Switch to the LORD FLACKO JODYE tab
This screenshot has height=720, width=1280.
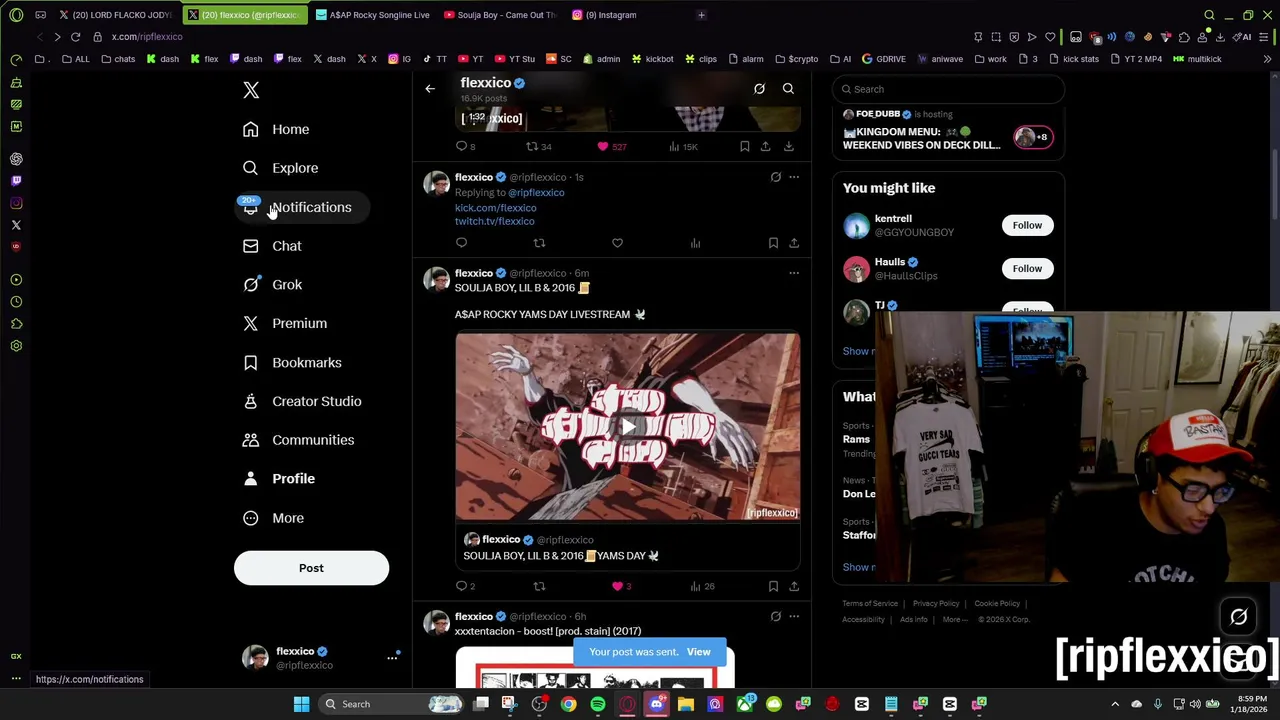pos(115,15)
